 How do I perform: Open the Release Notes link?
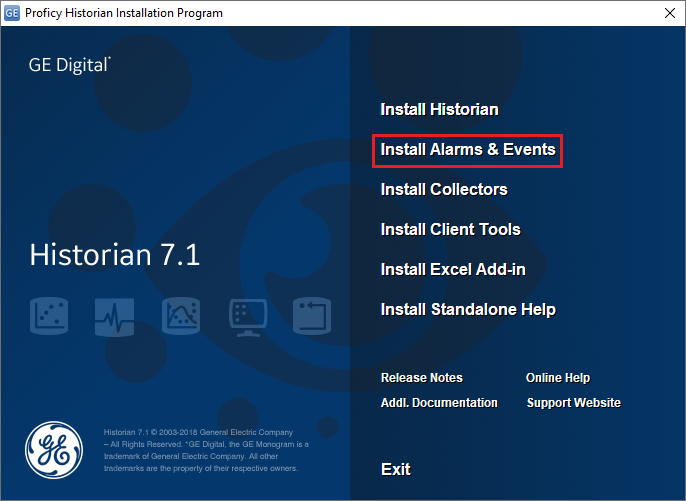422,378
